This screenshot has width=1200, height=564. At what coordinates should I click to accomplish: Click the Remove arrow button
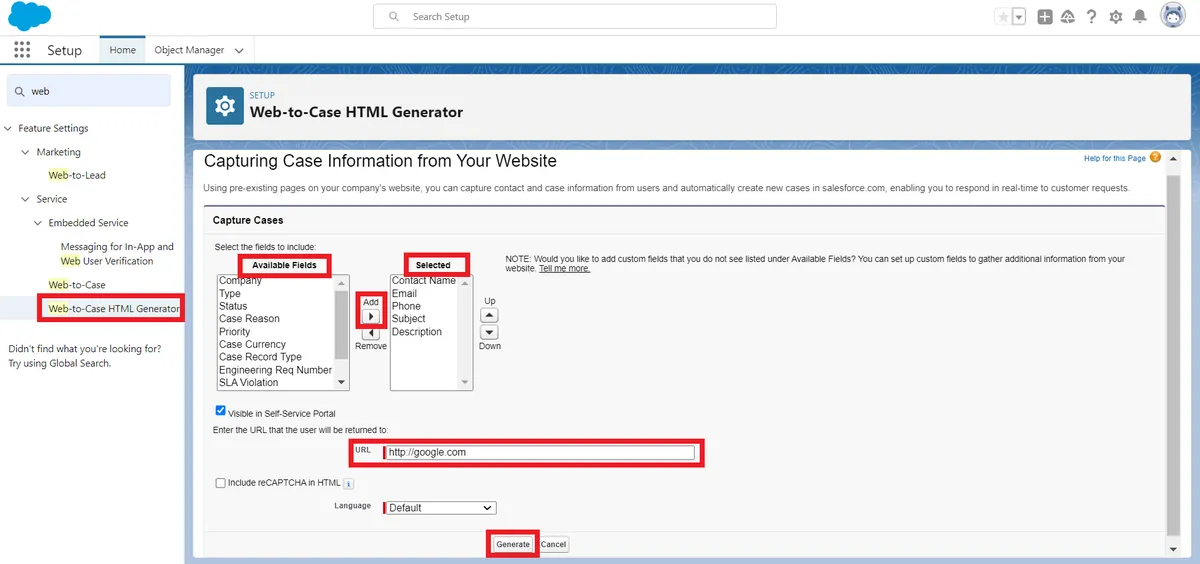pos(371,333)
